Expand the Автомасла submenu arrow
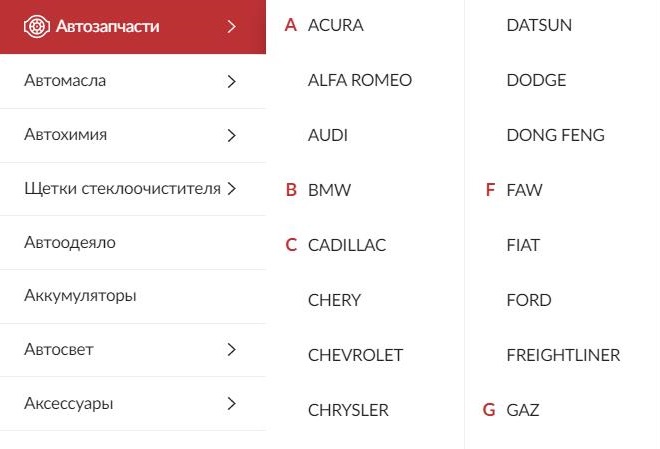660x449 pixels. 231,81
